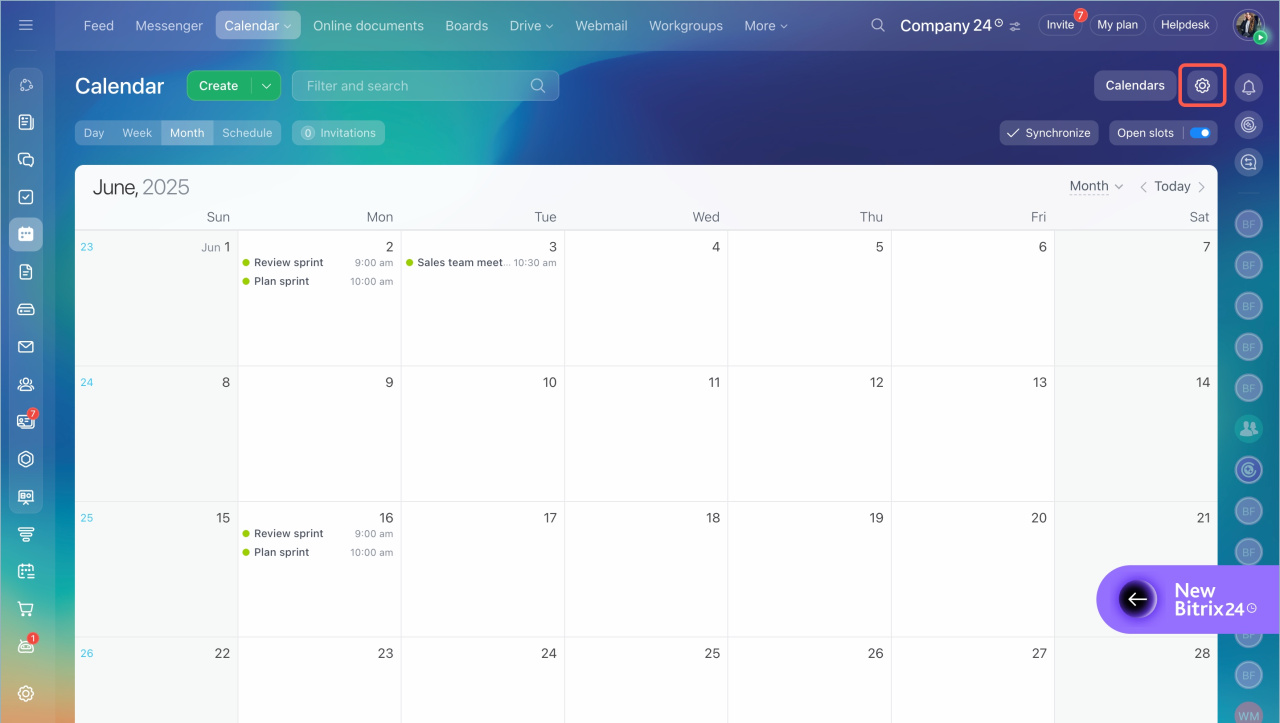Open Tasks checkmark icon in left sidebar
1280x723 pixels.
(26, 197)
